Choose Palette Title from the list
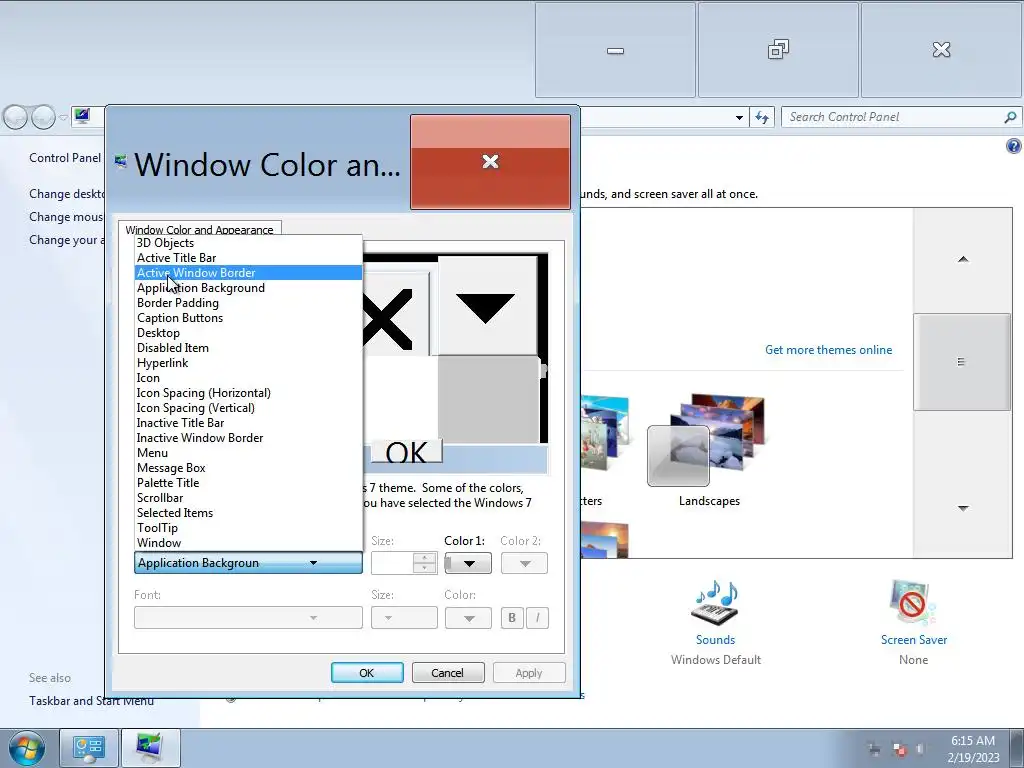Viewport: 1024px width, 768px height. pyautogui.click(x=248, y=483)
